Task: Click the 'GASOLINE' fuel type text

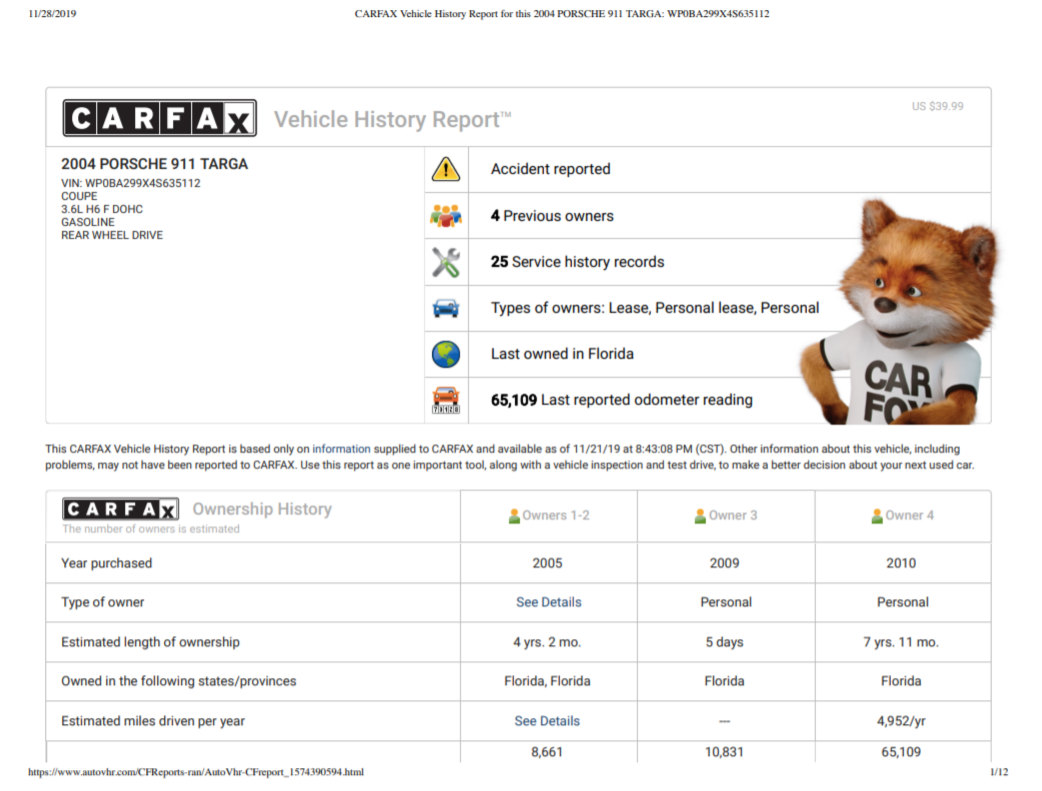Action: click(88, 222)
